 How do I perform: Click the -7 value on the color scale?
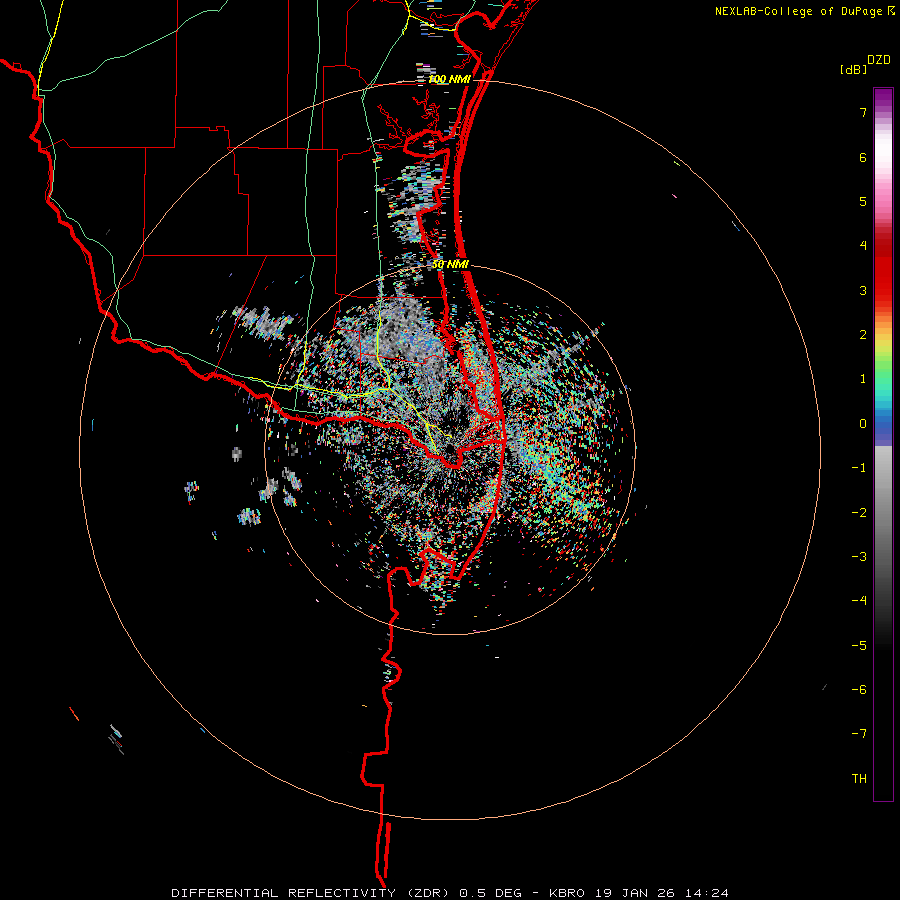[859, 734]
